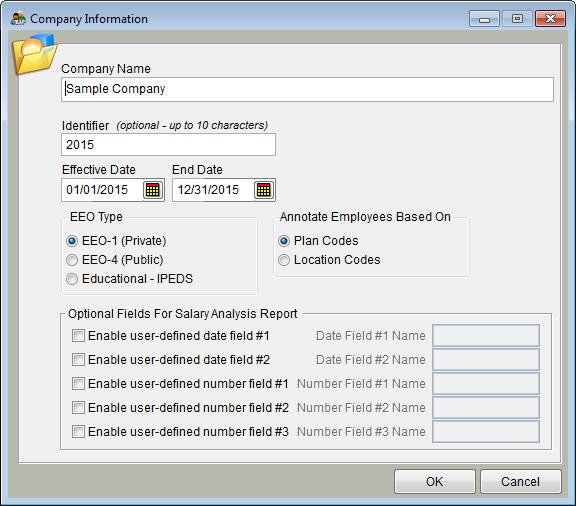Cancel the Company Information dialog
This screenshot has height=506, width=576.
(521, 481)
